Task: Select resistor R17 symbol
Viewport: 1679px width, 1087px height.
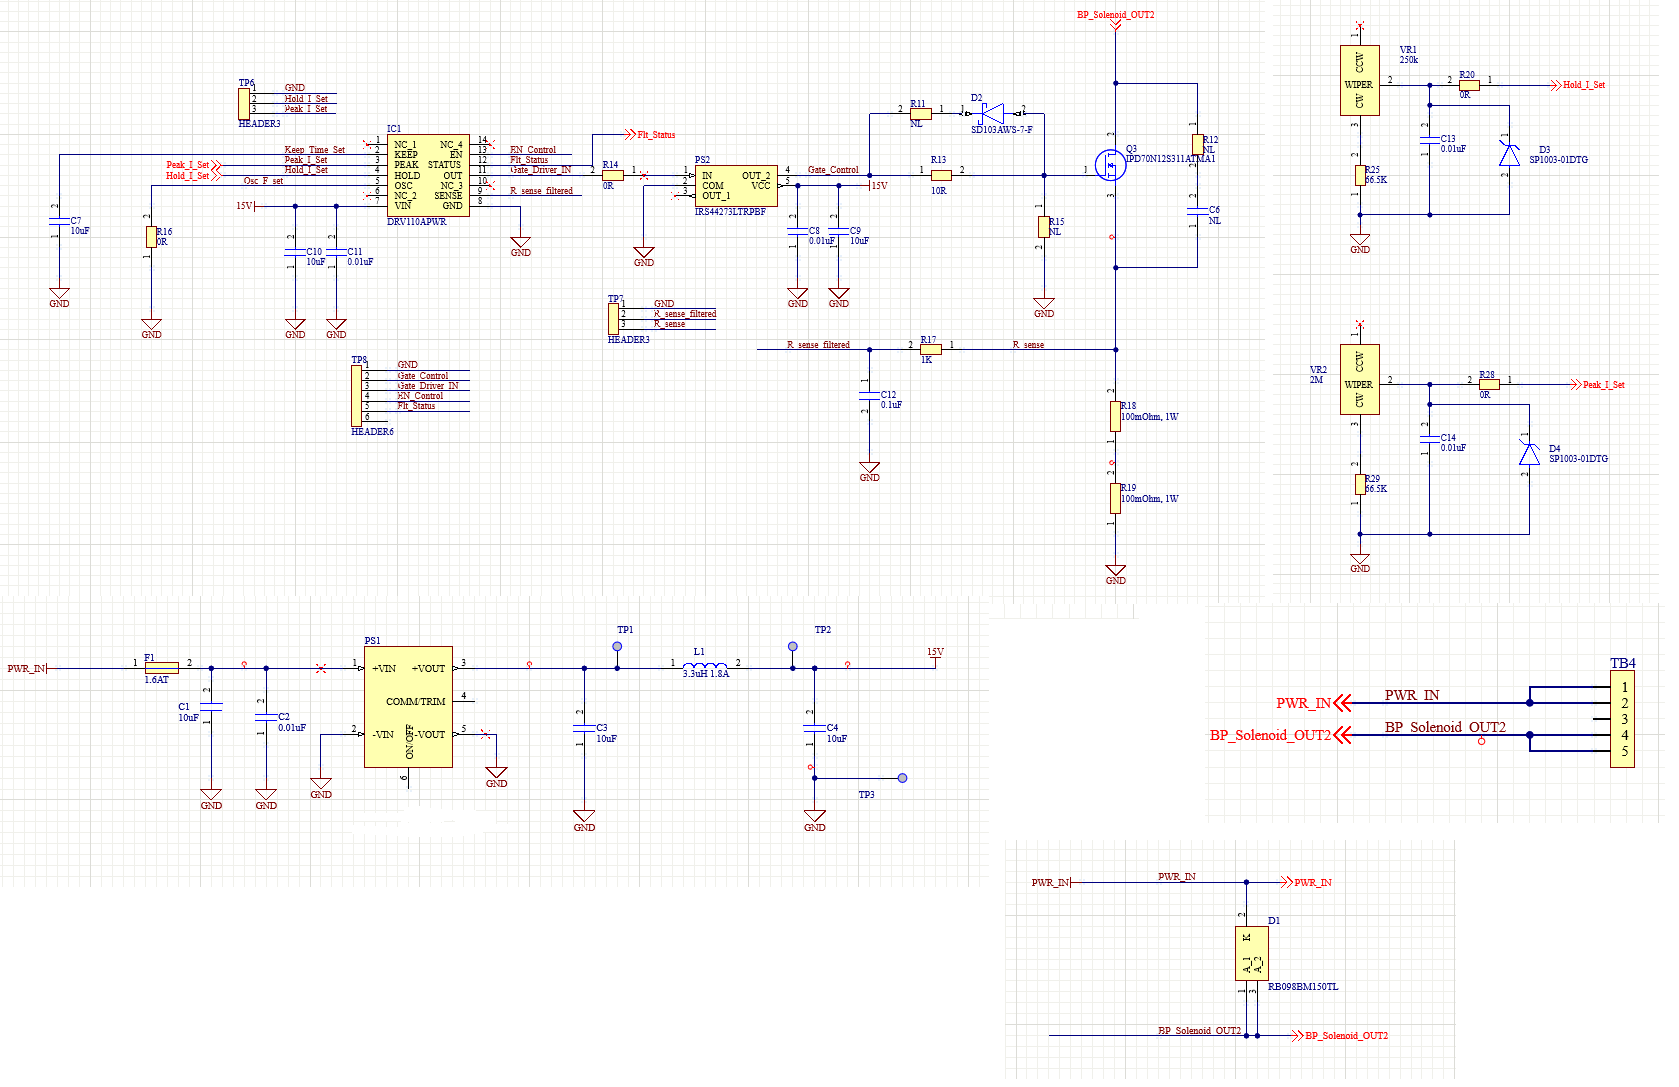Action: [931, 349]
